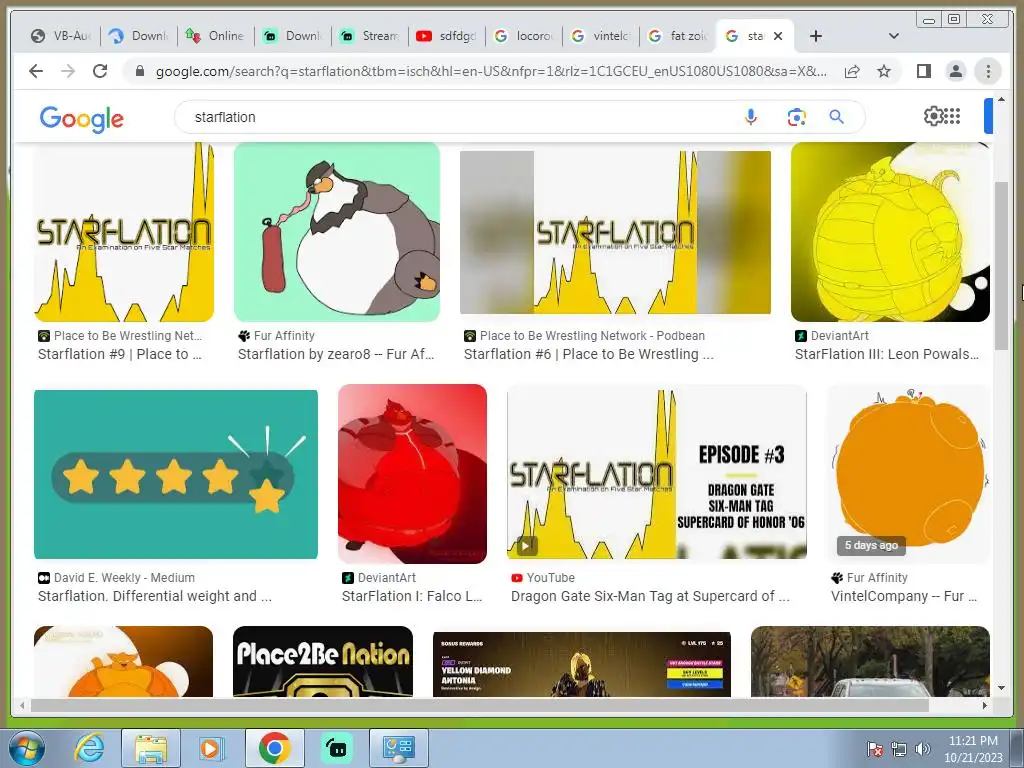Select the five-star rating thumbnail
The image size is (1024, 768).
176,474
